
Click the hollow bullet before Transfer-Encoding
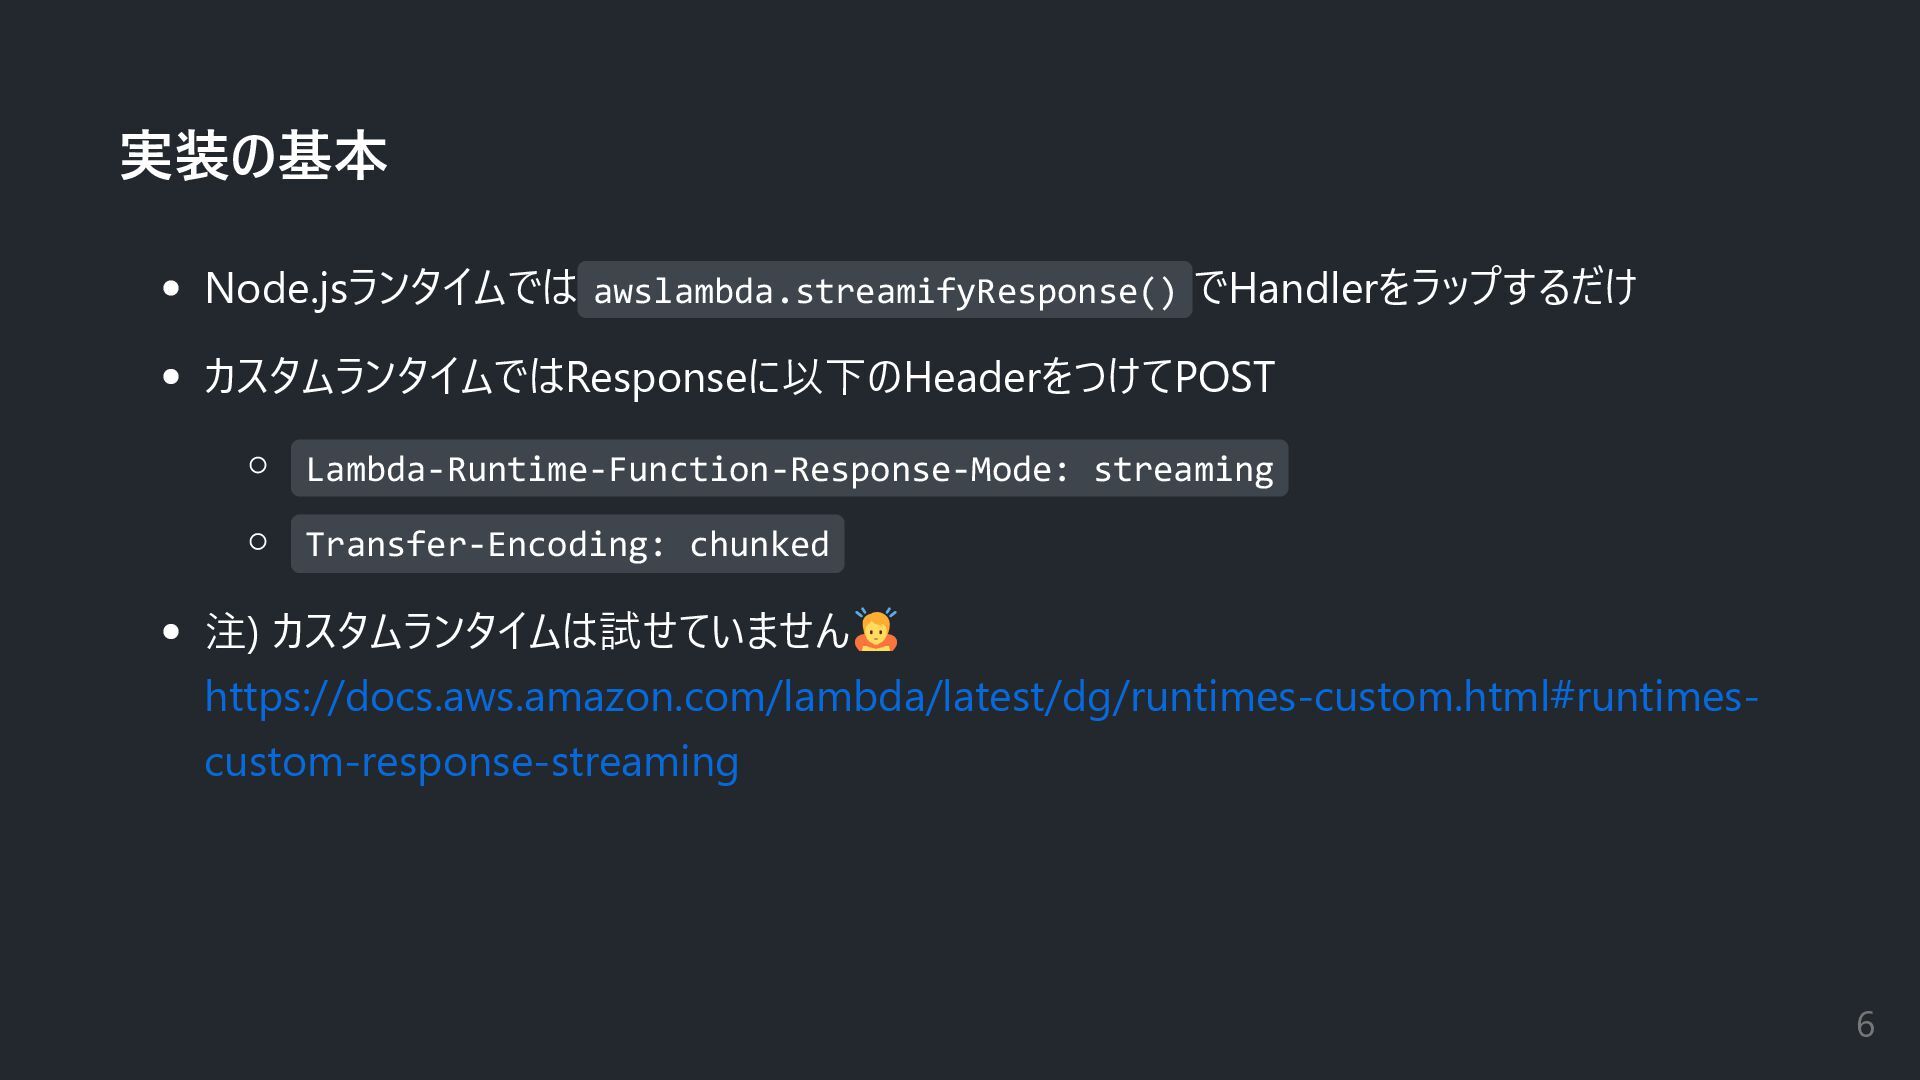point(258,542)
